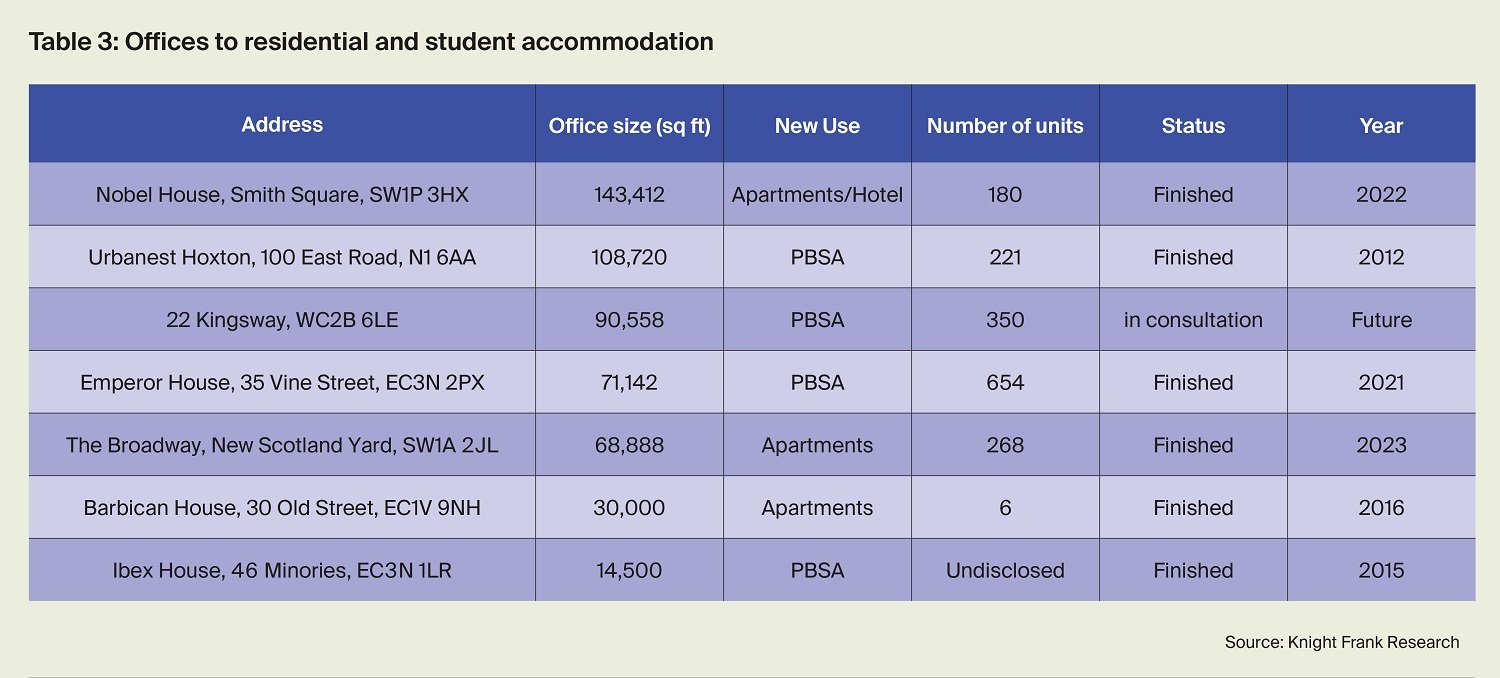Click the Source: Knight Frank Research text
The width and height of the screenshot is (1500, 678).
pos(1342,642)
